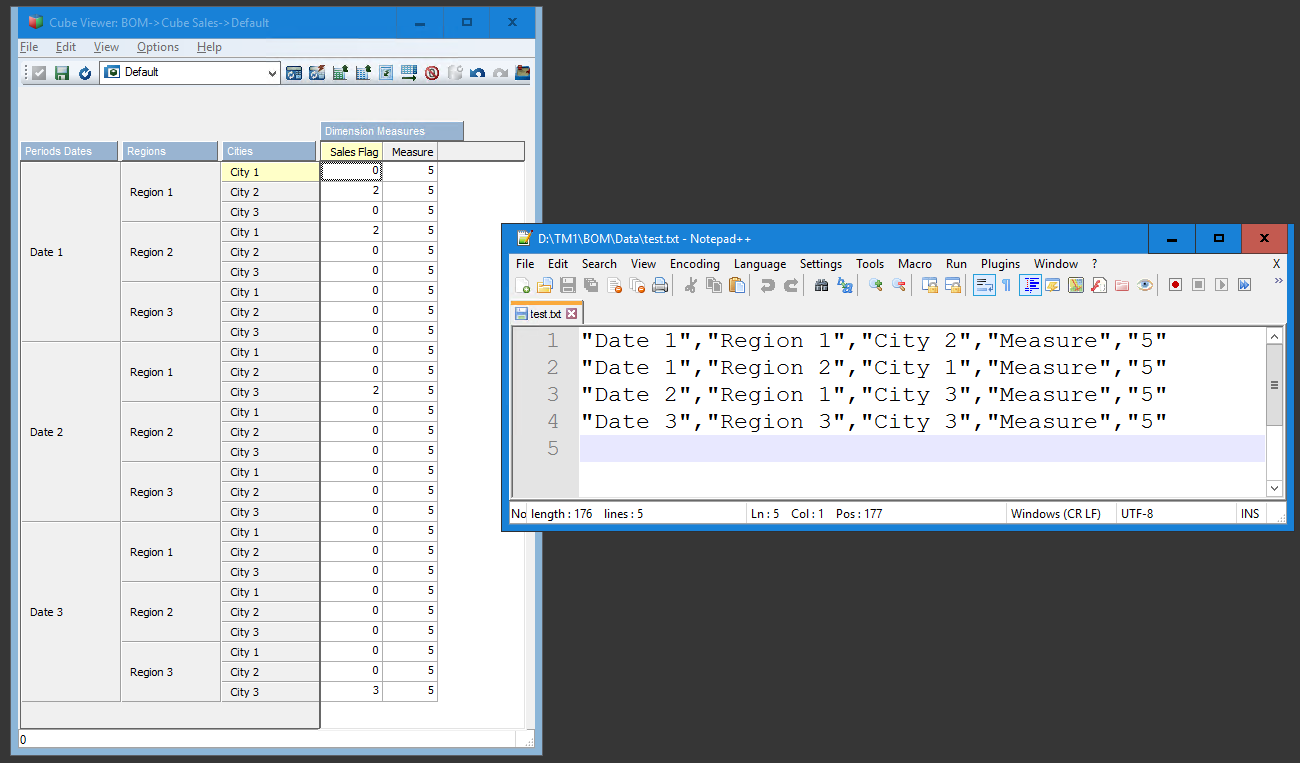The width and height of the screenshot is (1300, 763).
Task: Click the Undo icon in Notepad++ toolbar
Action: click(767, 285)
